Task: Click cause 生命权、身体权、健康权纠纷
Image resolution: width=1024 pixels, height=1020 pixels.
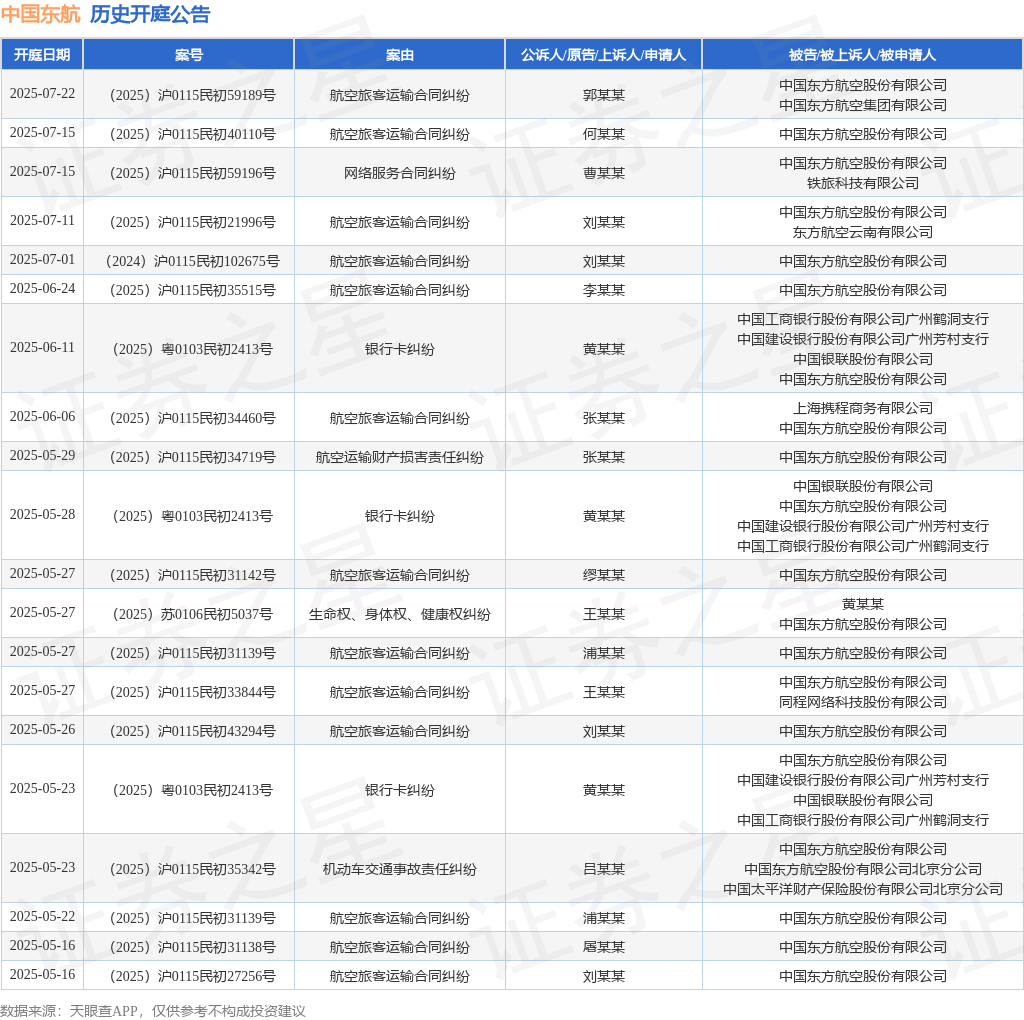Action: tap(400, 614)
